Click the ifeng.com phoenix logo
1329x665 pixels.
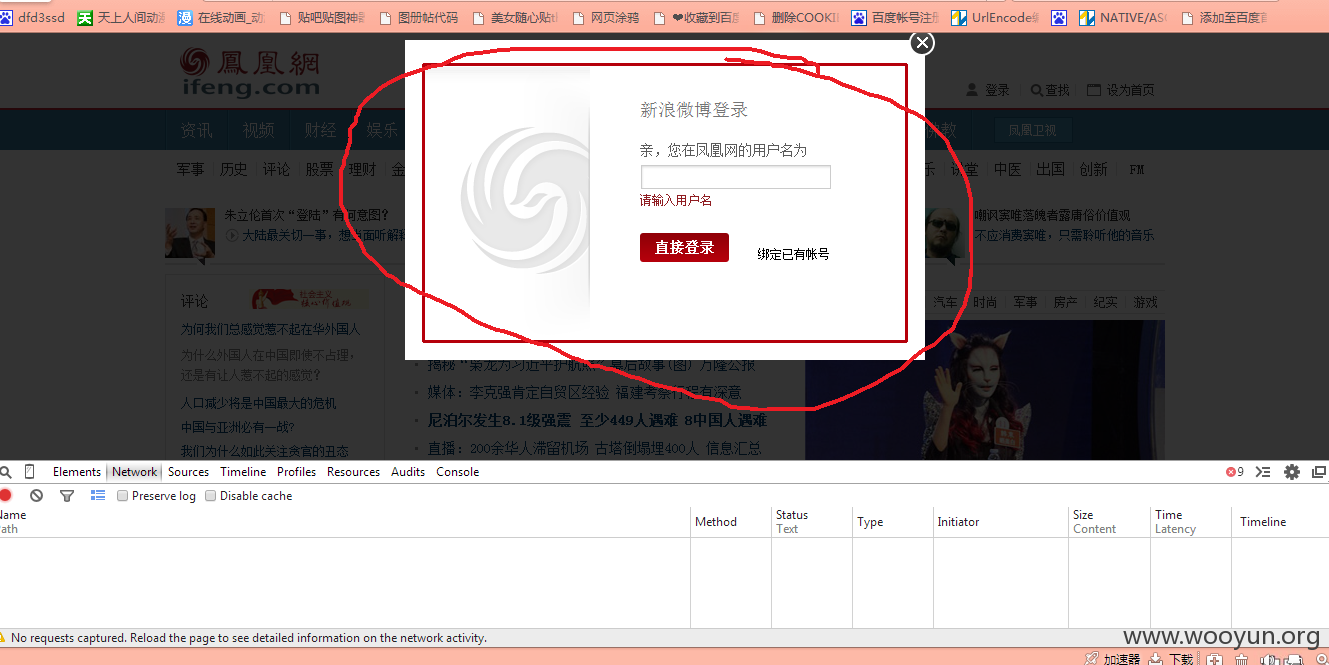[250, 72]
